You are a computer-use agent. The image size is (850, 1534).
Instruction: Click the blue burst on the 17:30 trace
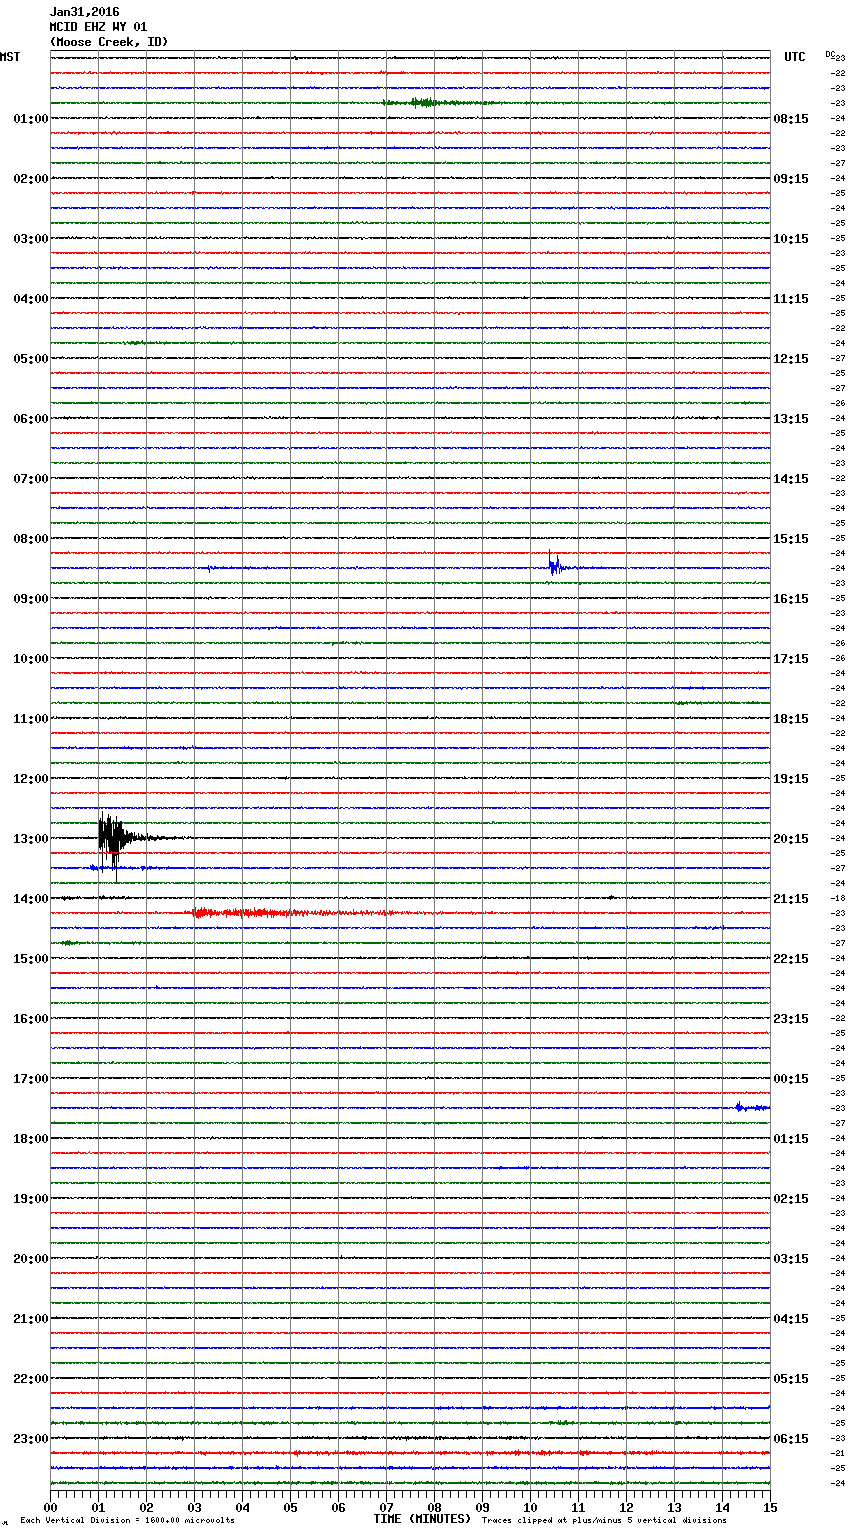click(752, 1107)
